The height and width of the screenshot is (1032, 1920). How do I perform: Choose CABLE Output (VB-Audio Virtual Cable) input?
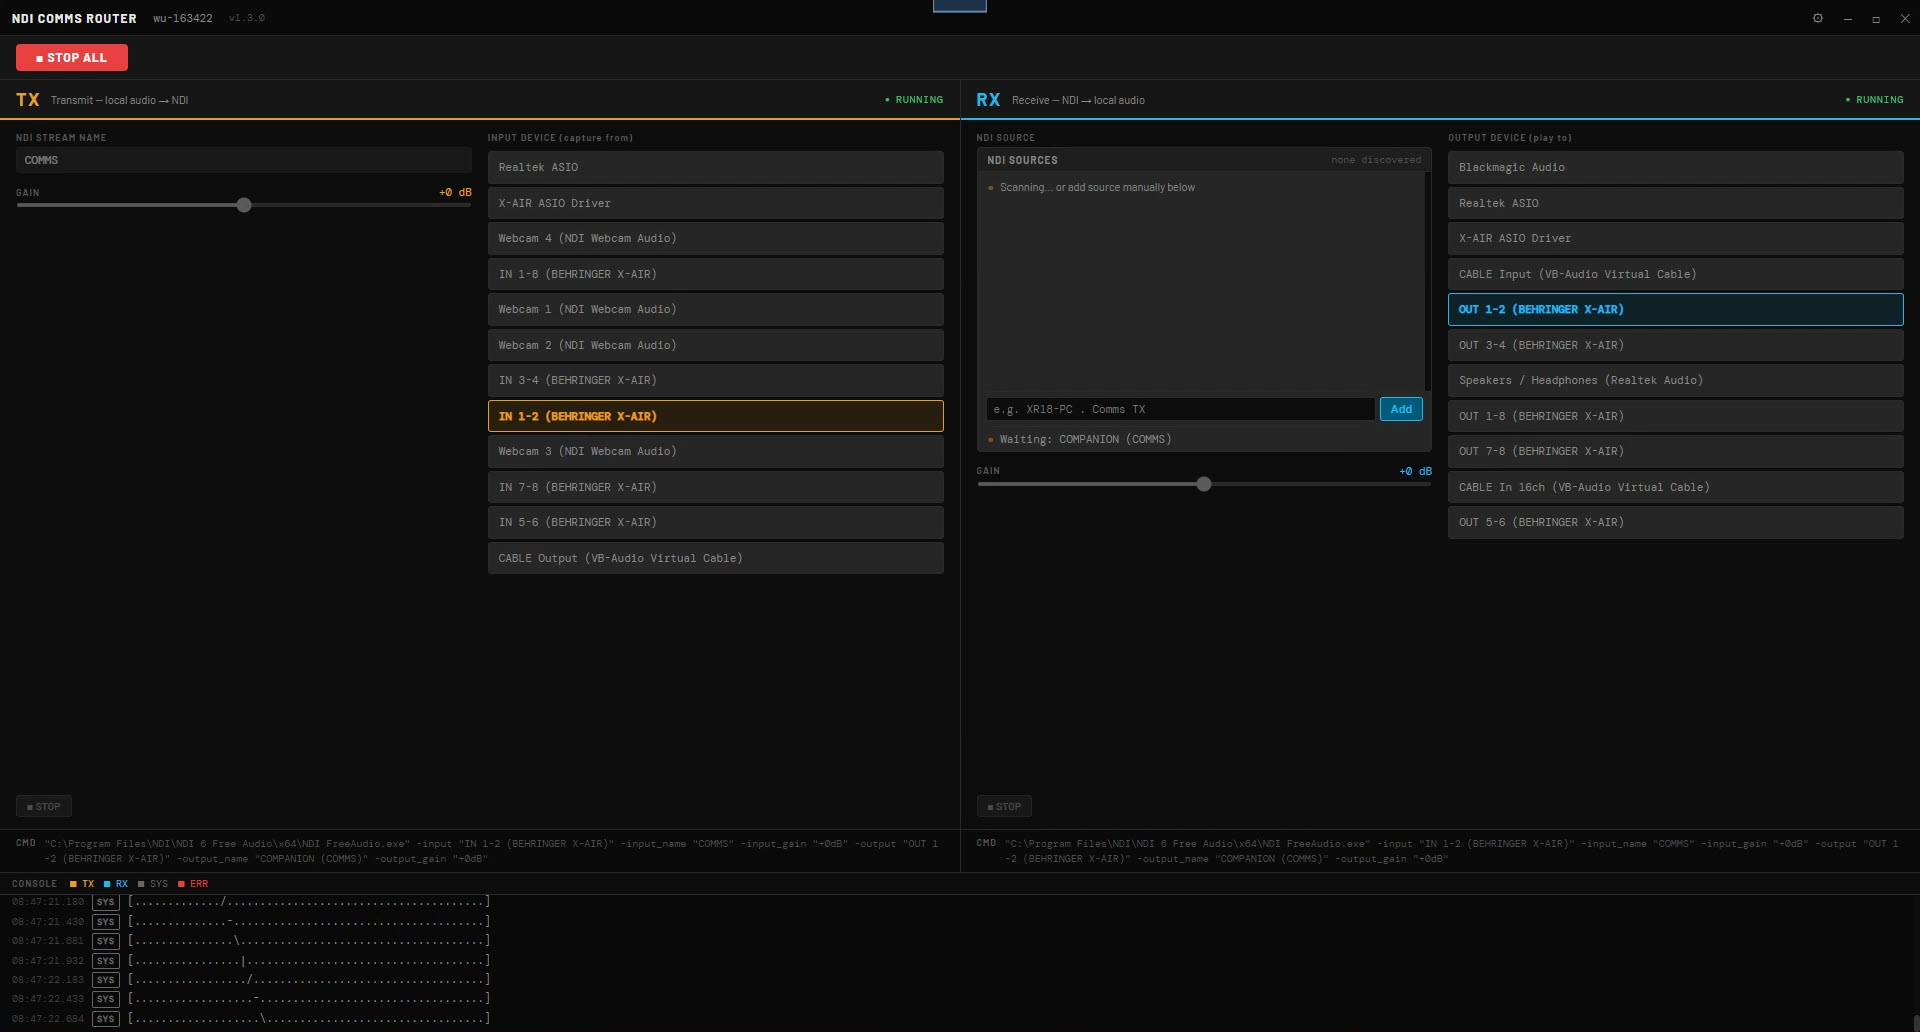(x=715, y=558)
